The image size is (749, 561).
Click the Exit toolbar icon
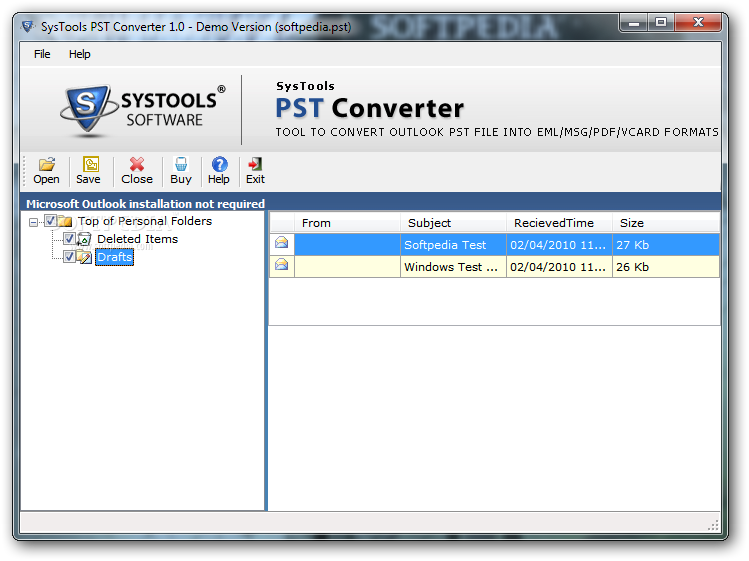point(255,164)
